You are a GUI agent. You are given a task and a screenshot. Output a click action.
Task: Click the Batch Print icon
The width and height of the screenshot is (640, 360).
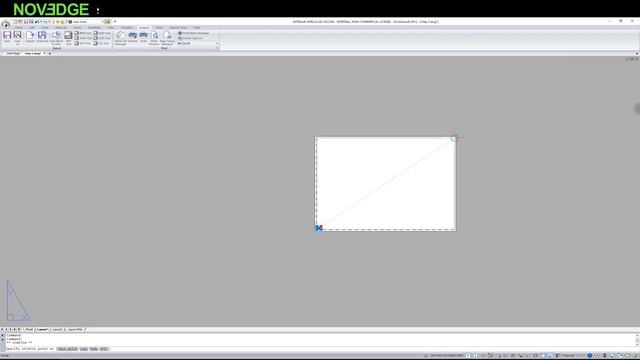tap(133, 37)
